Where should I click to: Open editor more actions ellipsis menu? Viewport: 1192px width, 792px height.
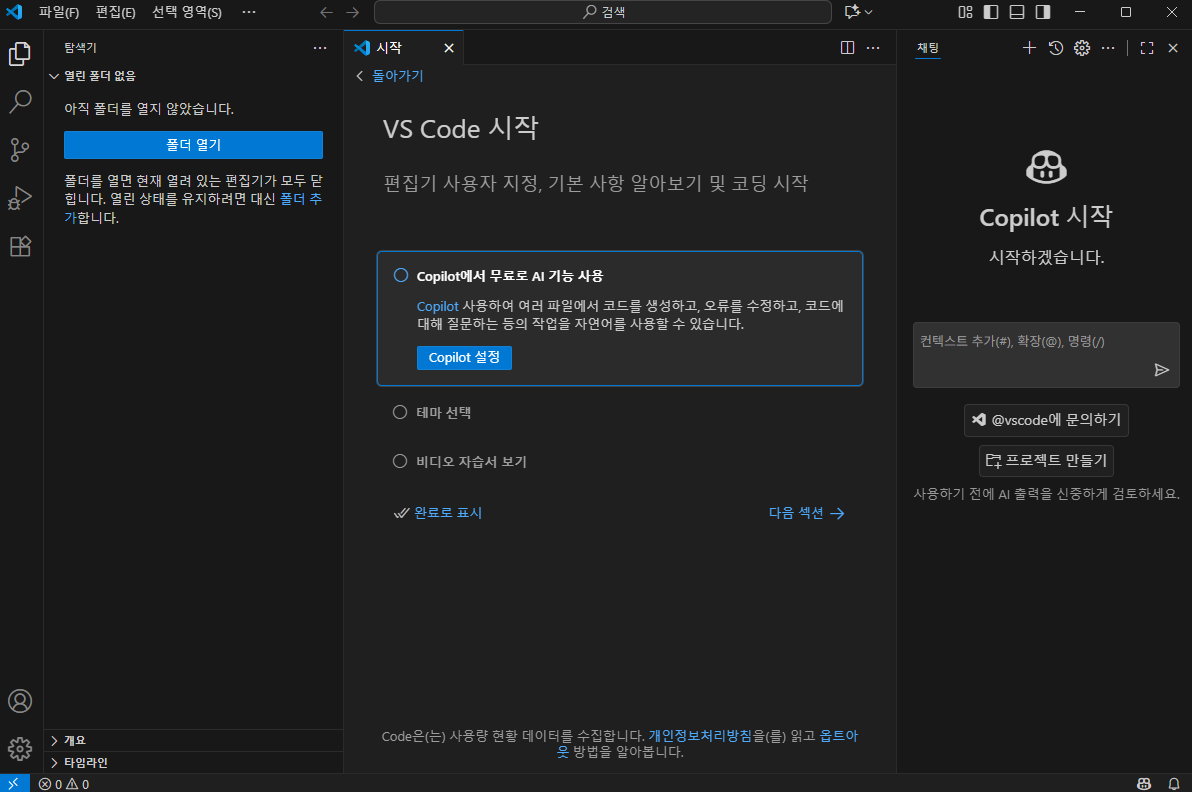point(873,48)
